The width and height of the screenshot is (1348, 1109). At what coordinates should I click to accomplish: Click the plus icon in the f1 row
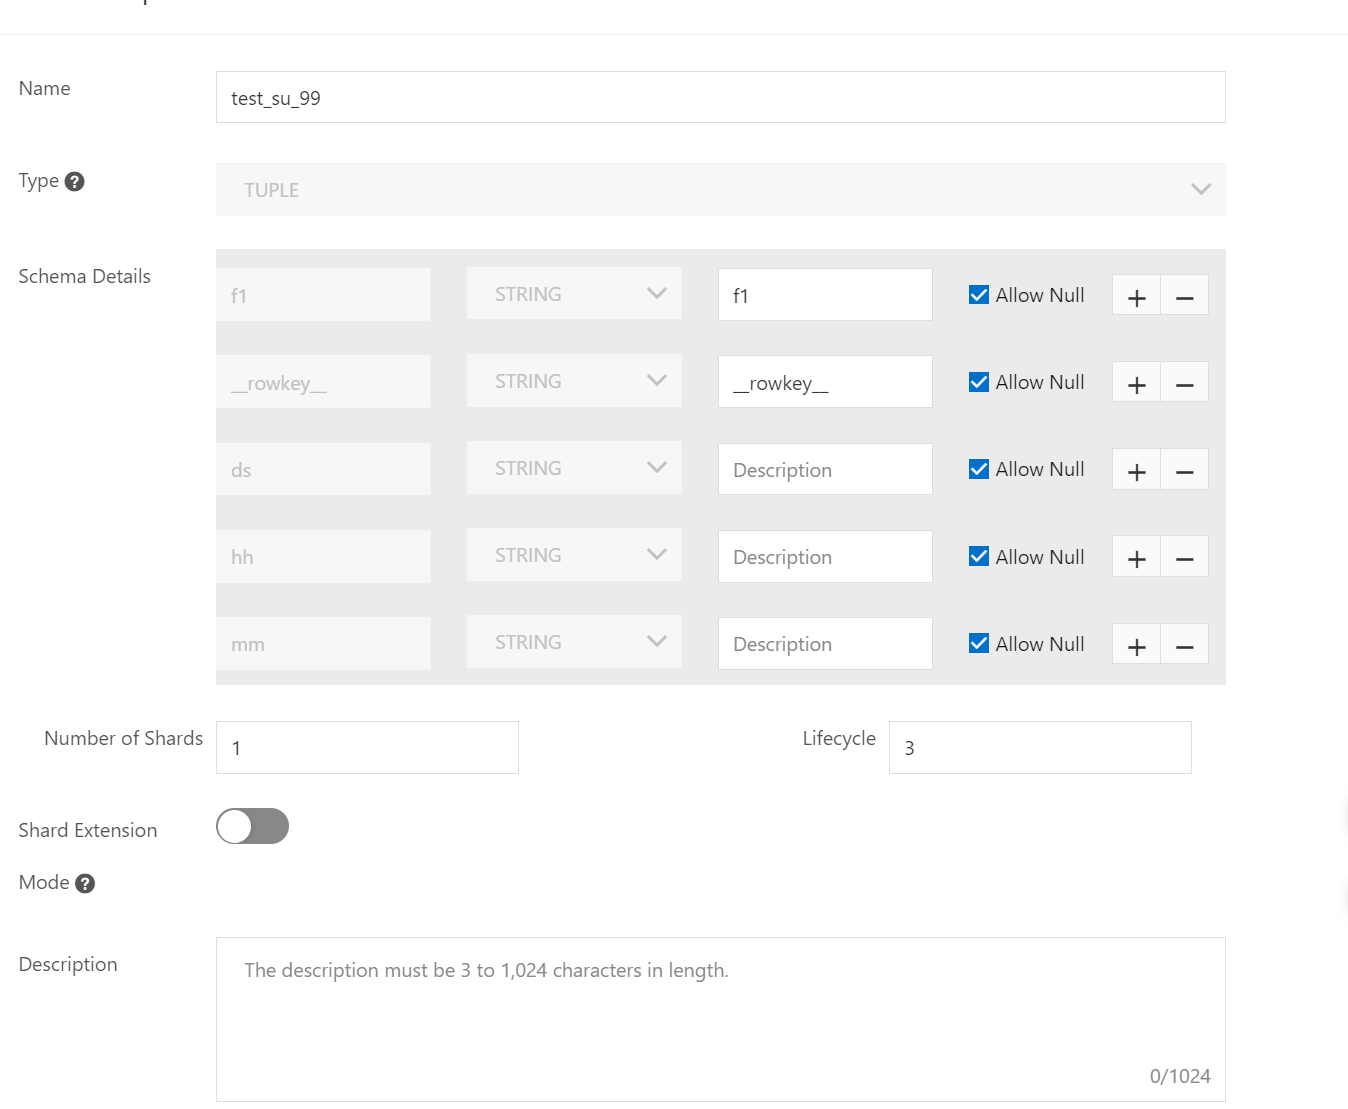click(x=1136, y=296)
